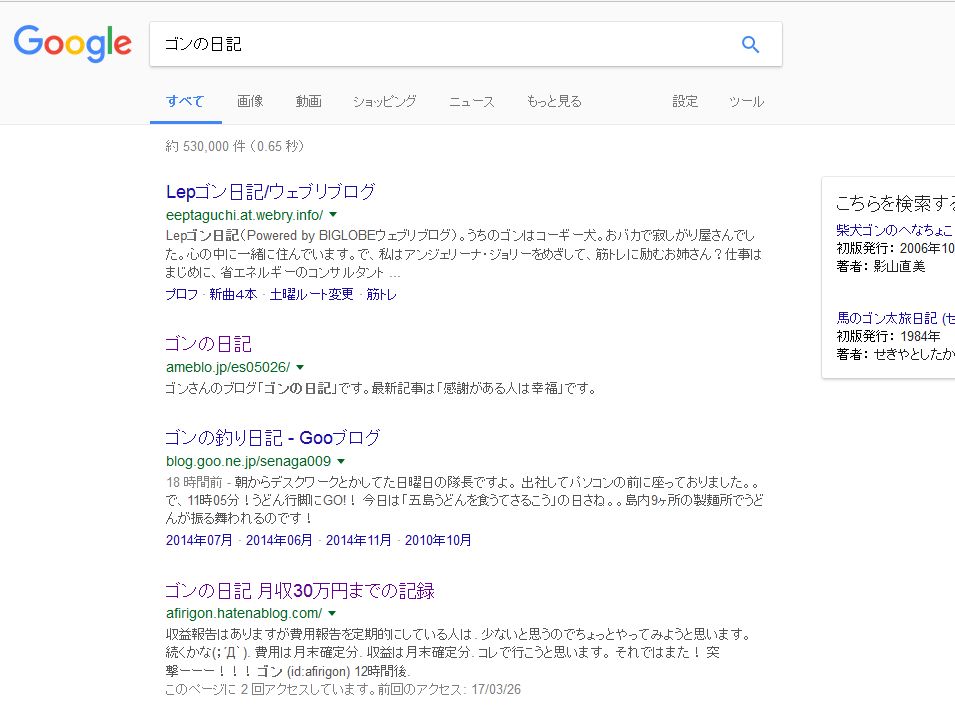Screen dimensions: 955x728
Task: Click the result count 約 530,000 件
Action: (x=205, y=146)
